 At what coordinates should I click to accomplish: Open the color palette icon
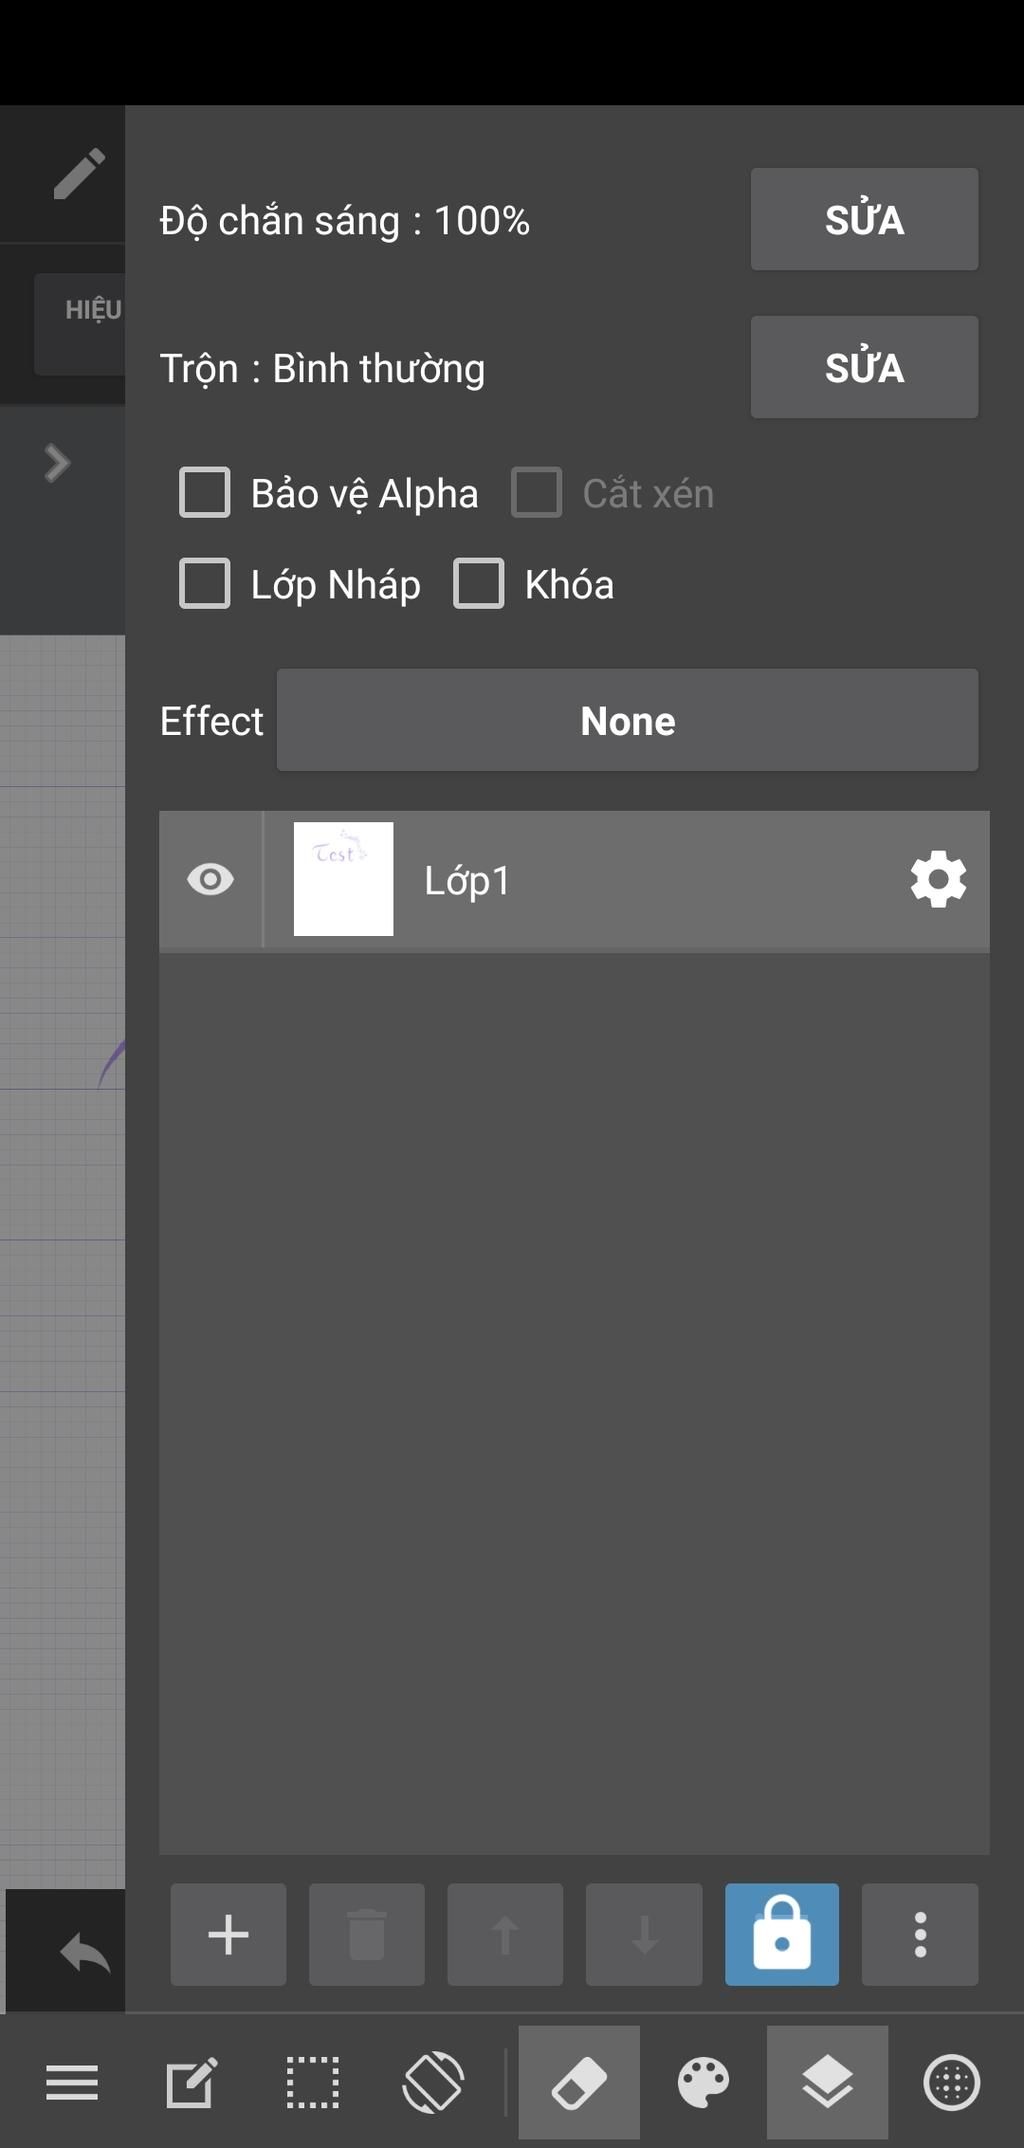pos(703,2083)
